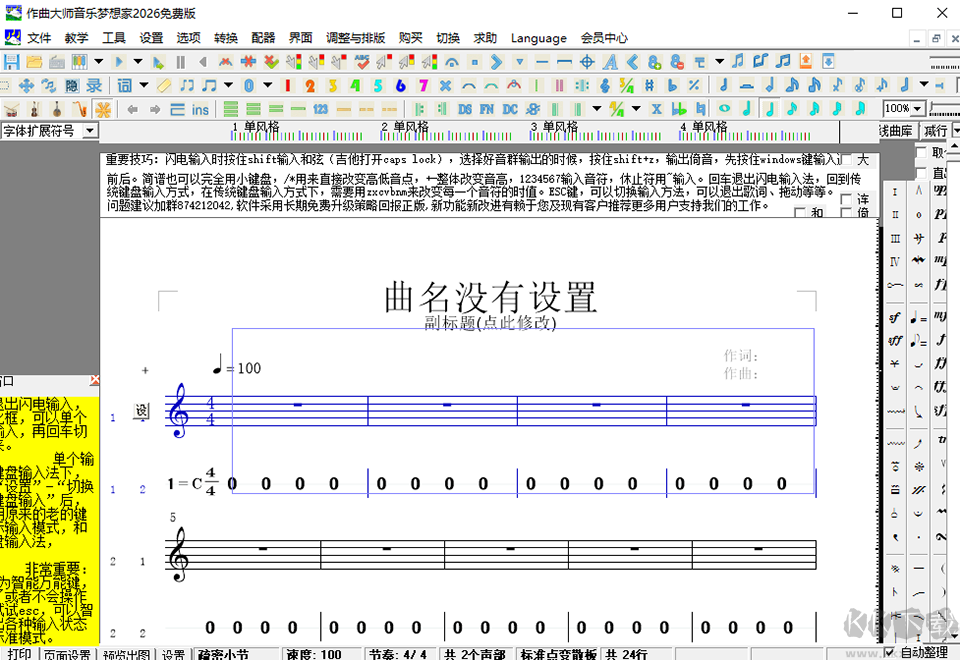
Task: Toggle the 直 checkbox at right
Action: point(921,173)
